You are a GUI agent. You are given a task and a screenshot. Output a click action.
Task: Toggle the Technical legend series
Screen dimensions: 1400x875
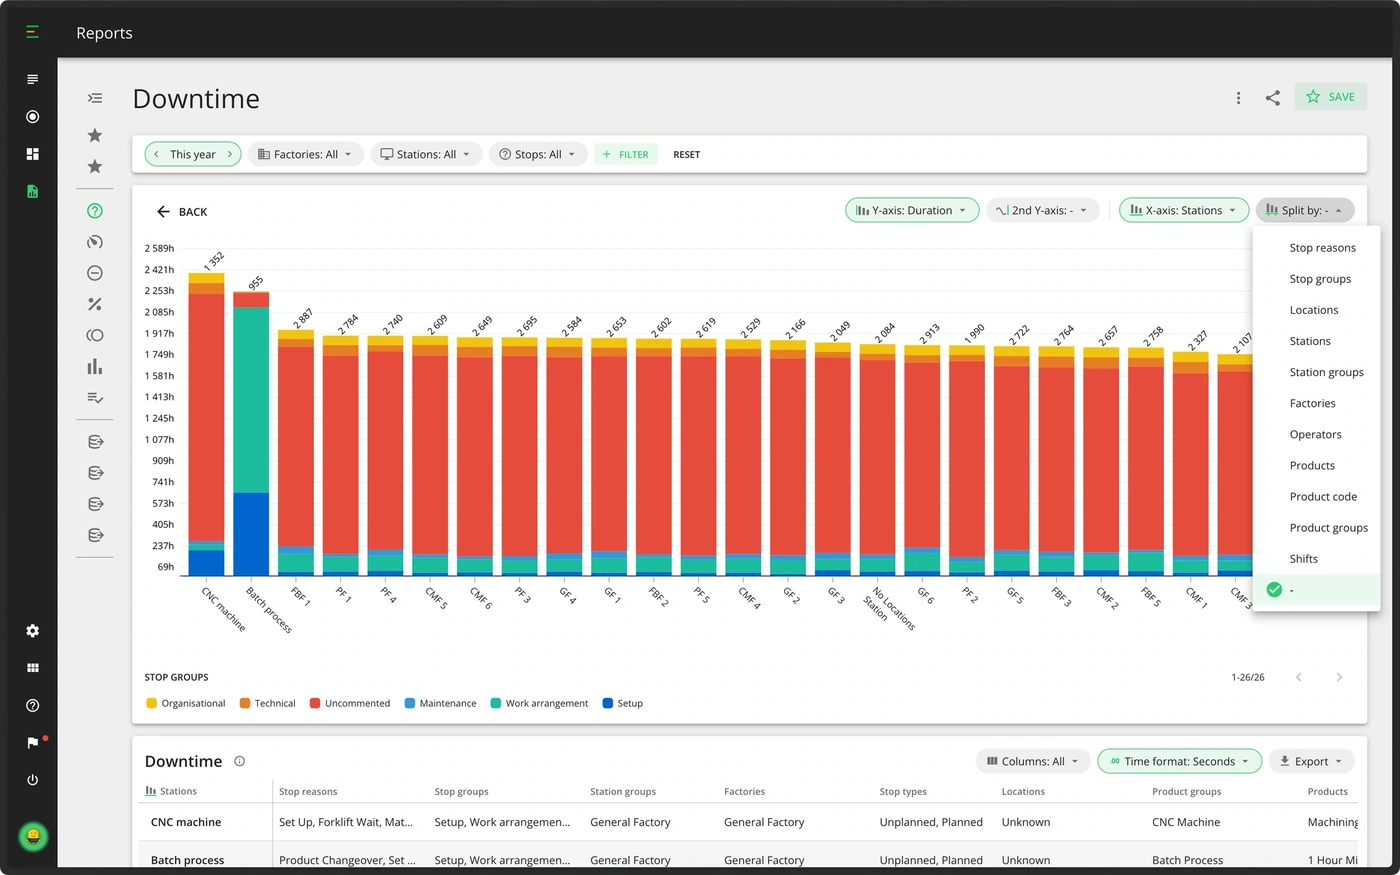(x=268, y=703)
